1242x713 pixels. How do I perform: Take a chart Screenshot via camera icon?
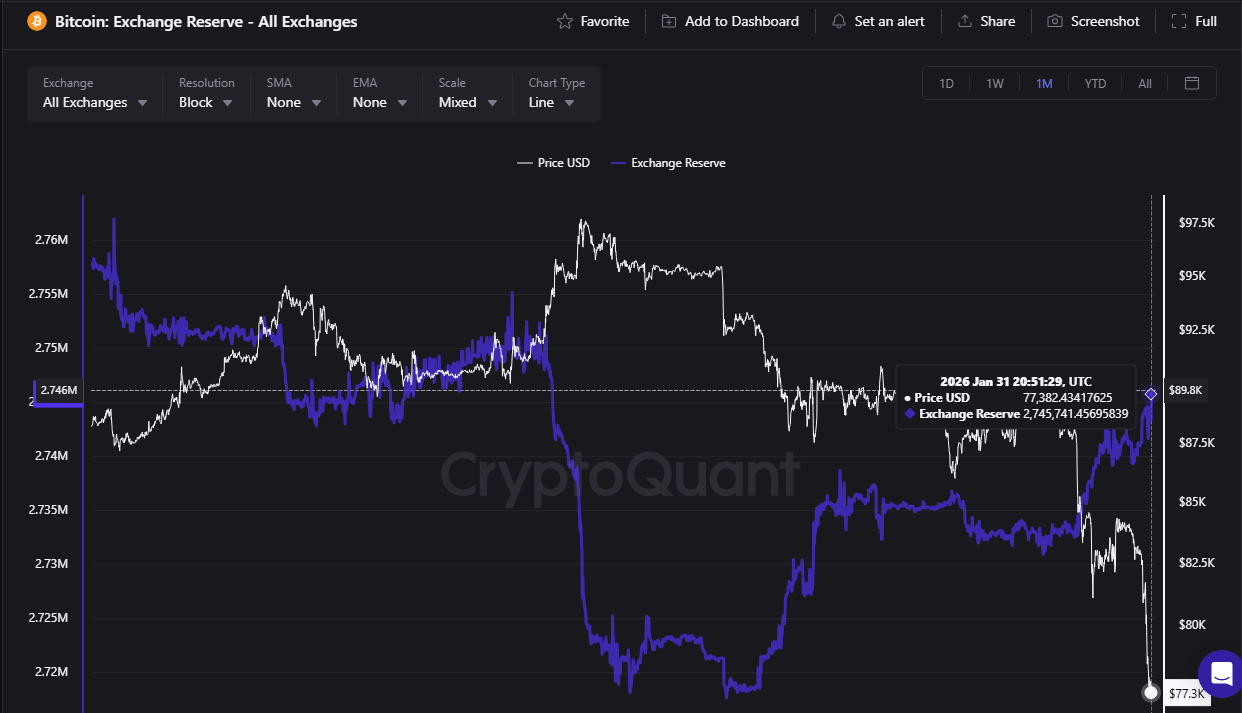tap(1055, 21)
